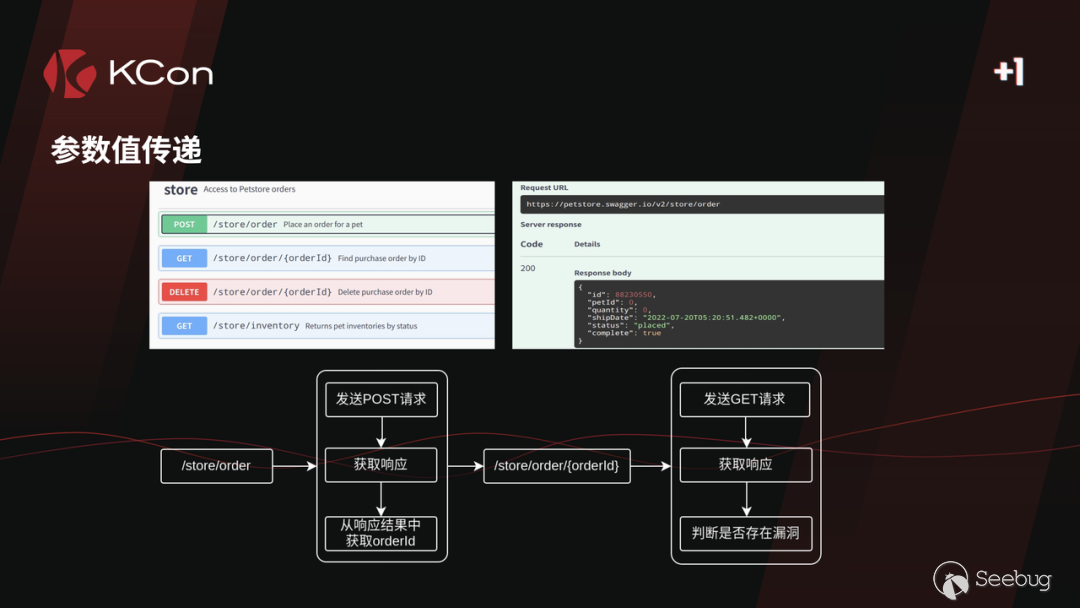This screenshot has width=1080, height=608.
Task: Click the shipDate value in response
Action: [x=712, y=317]
